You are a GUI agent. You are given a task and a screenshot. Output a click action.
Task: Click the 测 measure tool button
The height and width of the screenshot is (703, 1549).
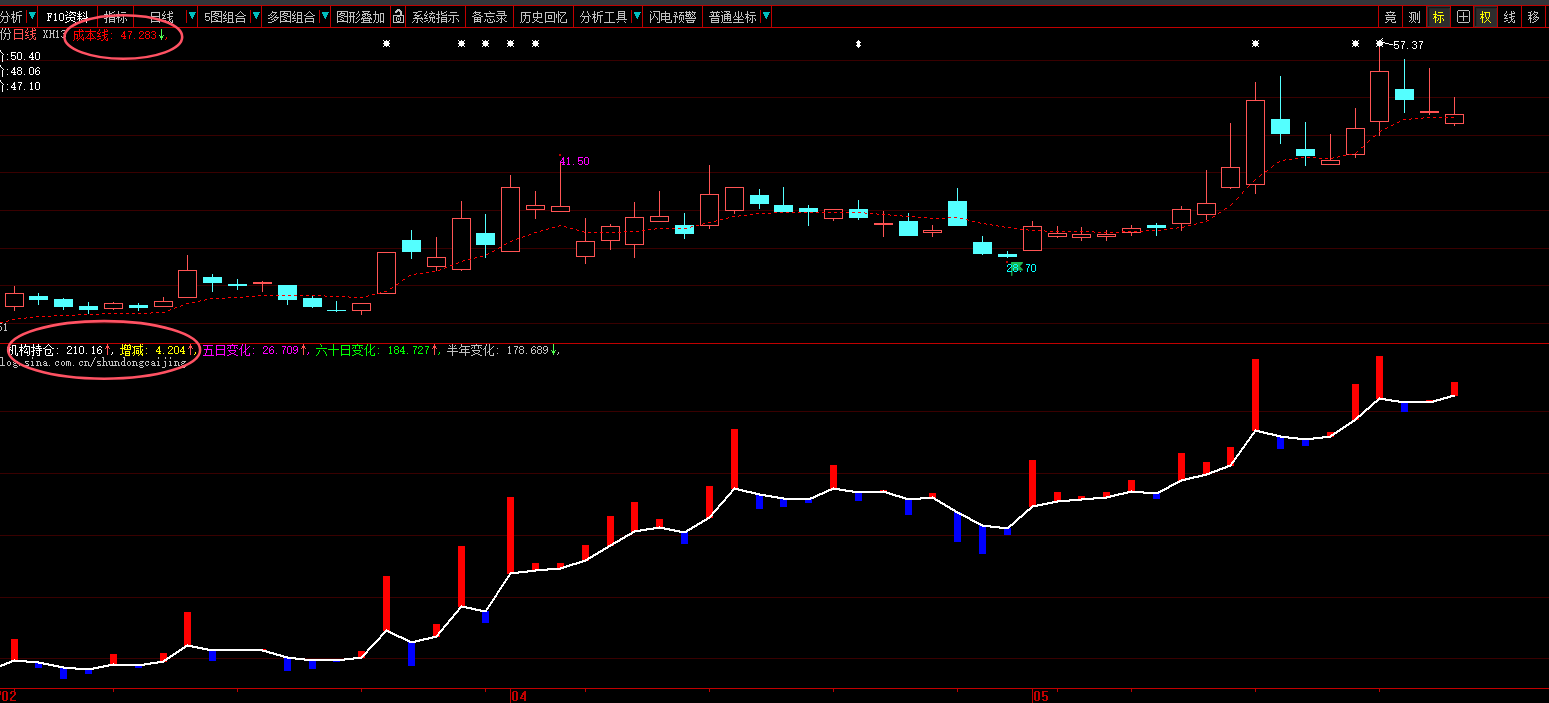1414,17
